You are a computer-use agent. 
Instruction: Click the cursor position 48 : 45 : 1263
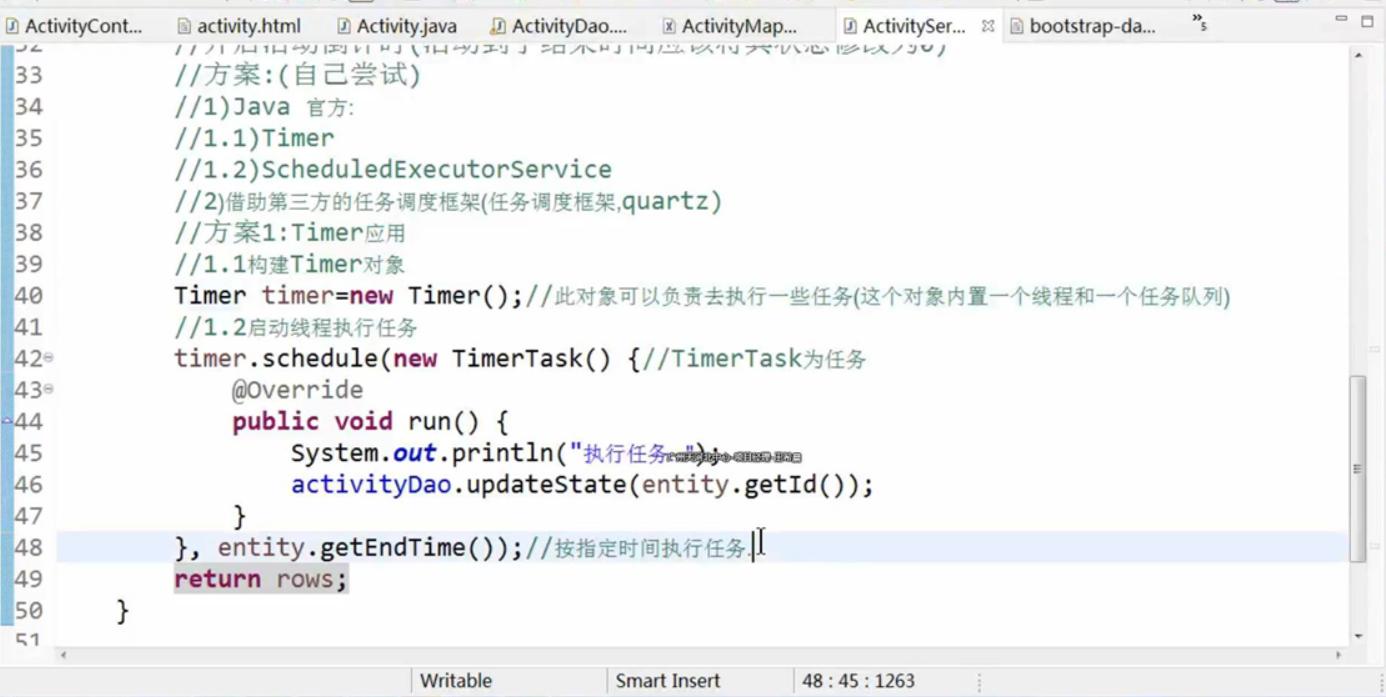pos(858,681)
